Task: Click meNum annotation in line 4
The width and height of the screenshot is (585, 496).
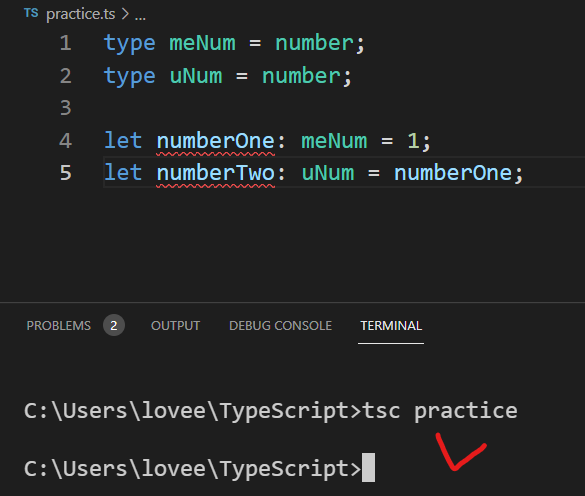Action: pos(334,141)
